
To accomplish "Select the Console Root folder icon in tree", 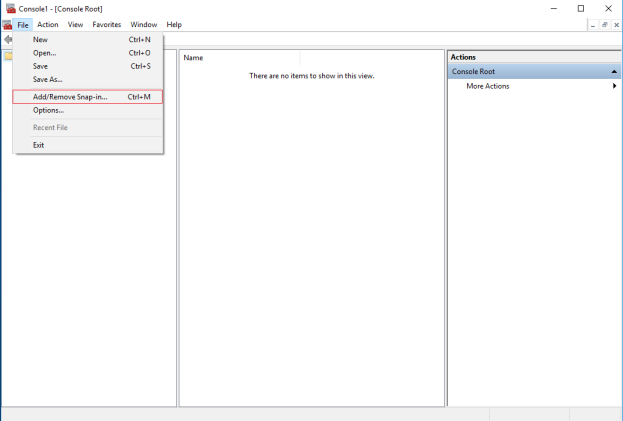I will point(6,56).
